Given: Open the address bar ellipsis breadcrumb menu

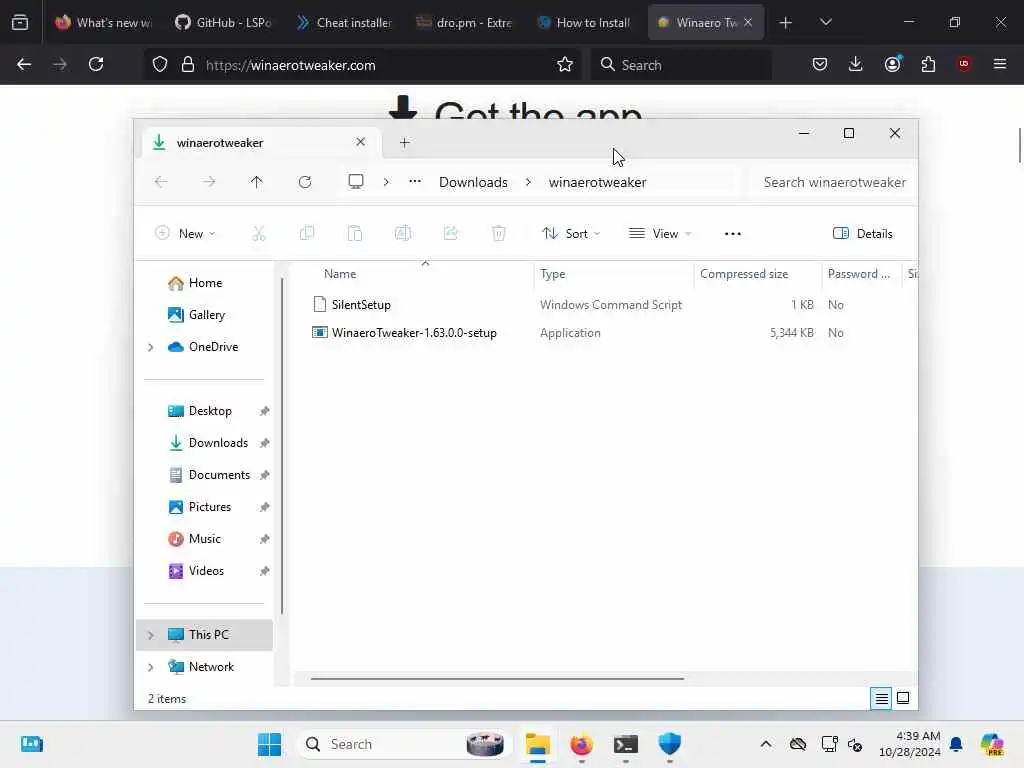Looking at the screenshot, I should click(x=415, y=182).
